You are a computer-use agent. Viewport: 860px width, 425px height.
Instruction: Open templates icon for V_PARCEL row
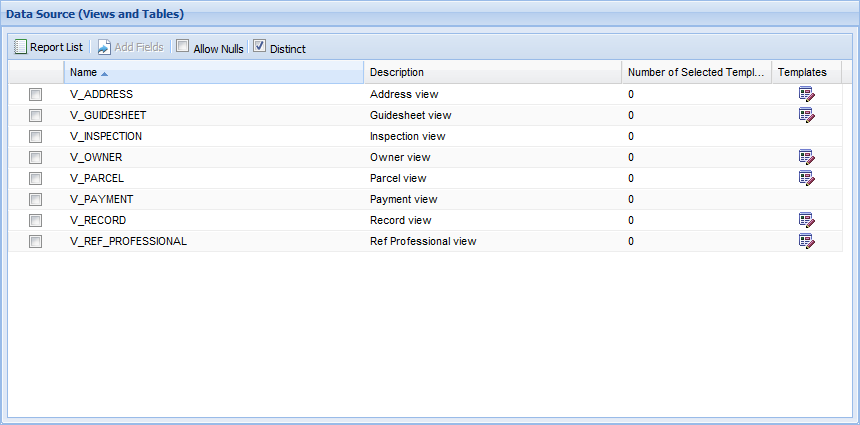(806, 178)
